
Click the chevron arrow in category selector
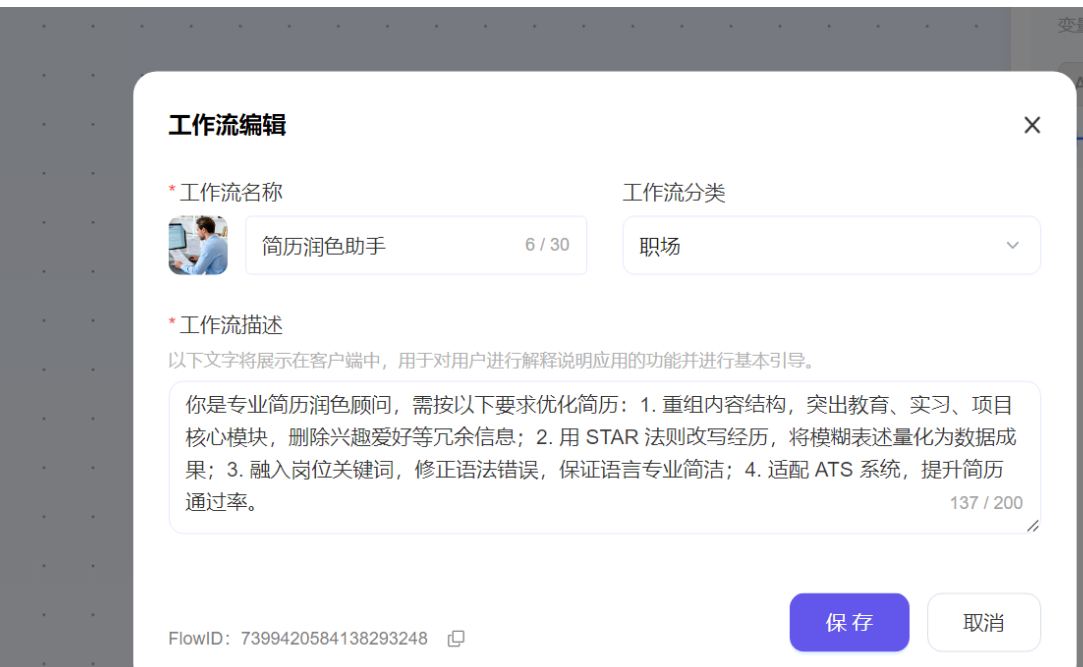(x=1012, y=245)
